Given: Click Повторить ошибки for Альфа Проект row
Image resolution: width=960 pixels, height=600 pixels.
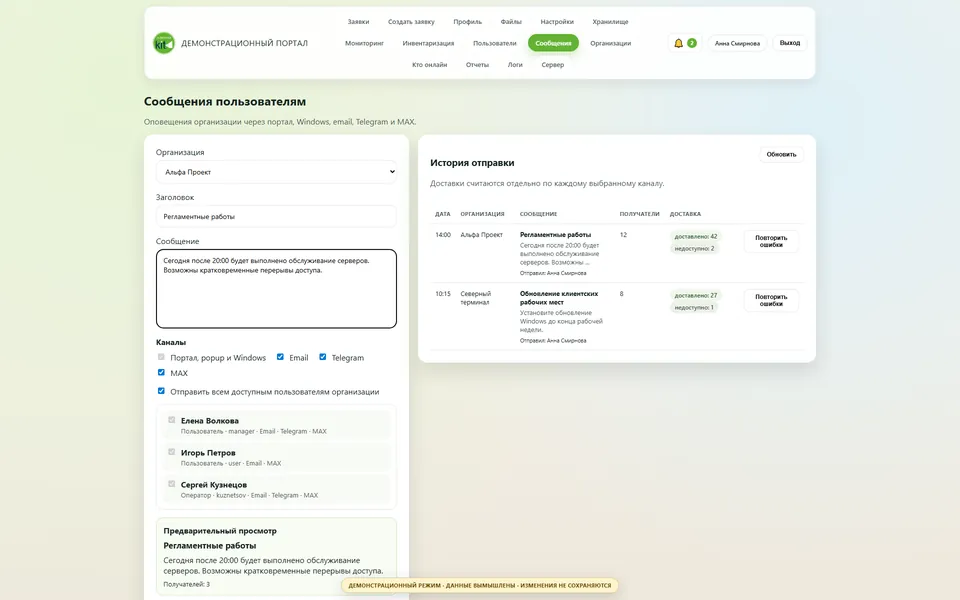Looking at the screenshot, I should click(x=771, y=241).
